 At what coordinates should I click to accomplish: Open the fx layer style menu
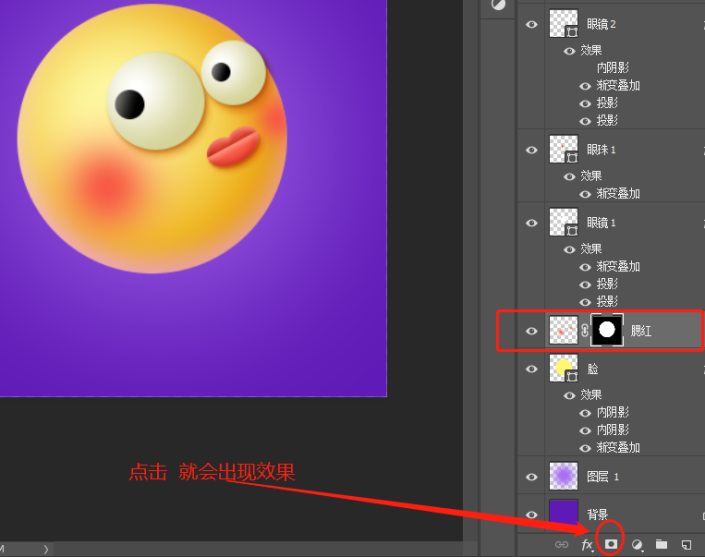(587, 544)
